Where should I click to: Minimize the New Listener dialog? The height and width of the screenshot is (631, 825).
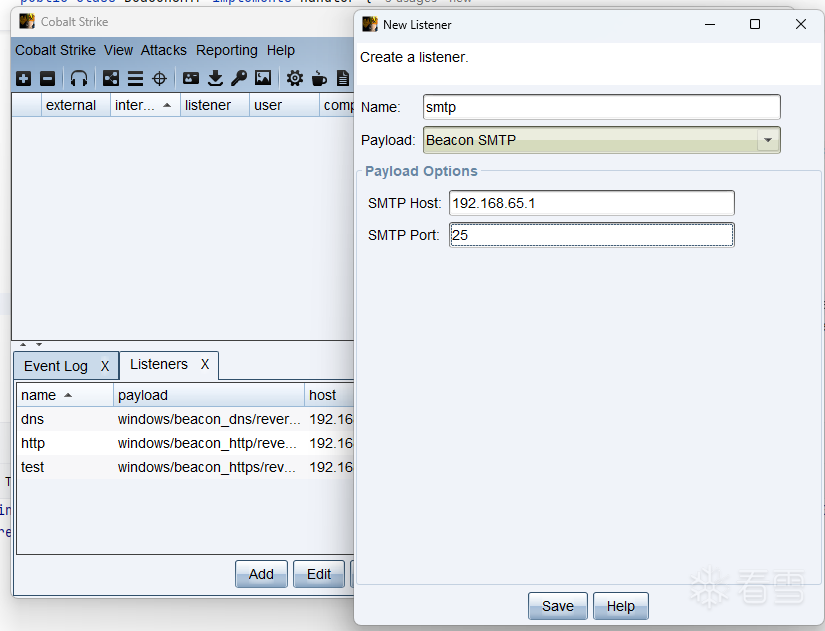710,24
